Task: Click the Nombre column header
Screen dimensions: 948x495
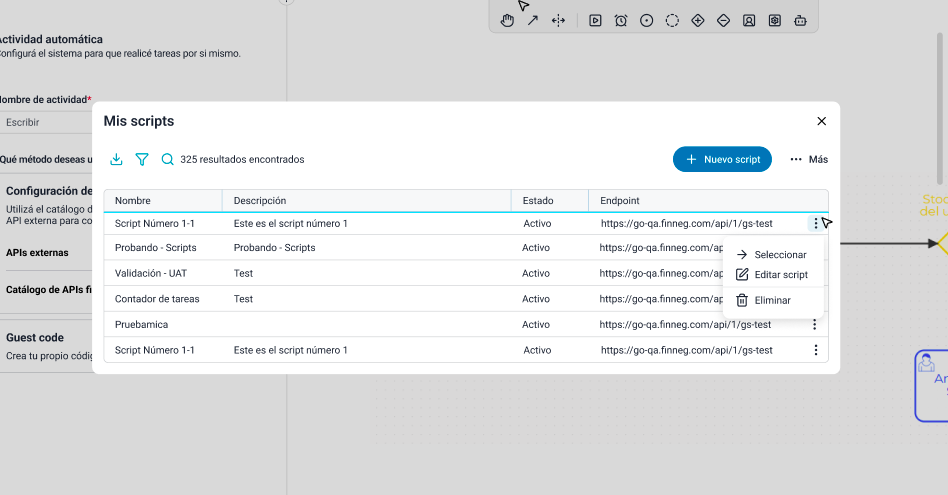Action: click(133, 201)
